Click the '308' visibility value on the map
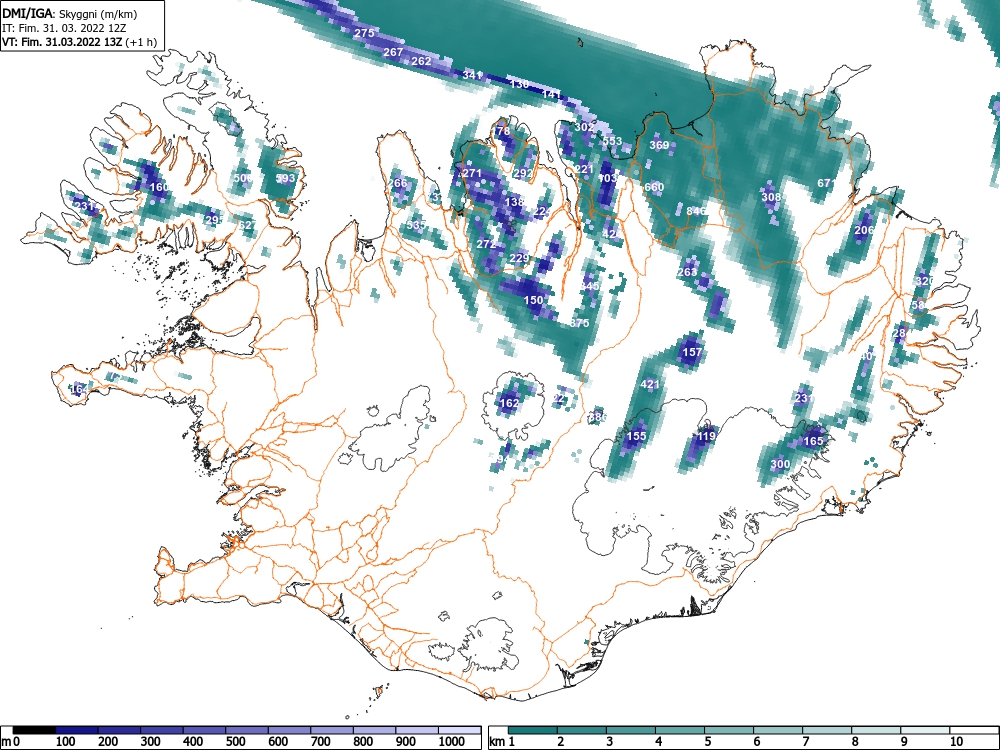 point(771,197)
